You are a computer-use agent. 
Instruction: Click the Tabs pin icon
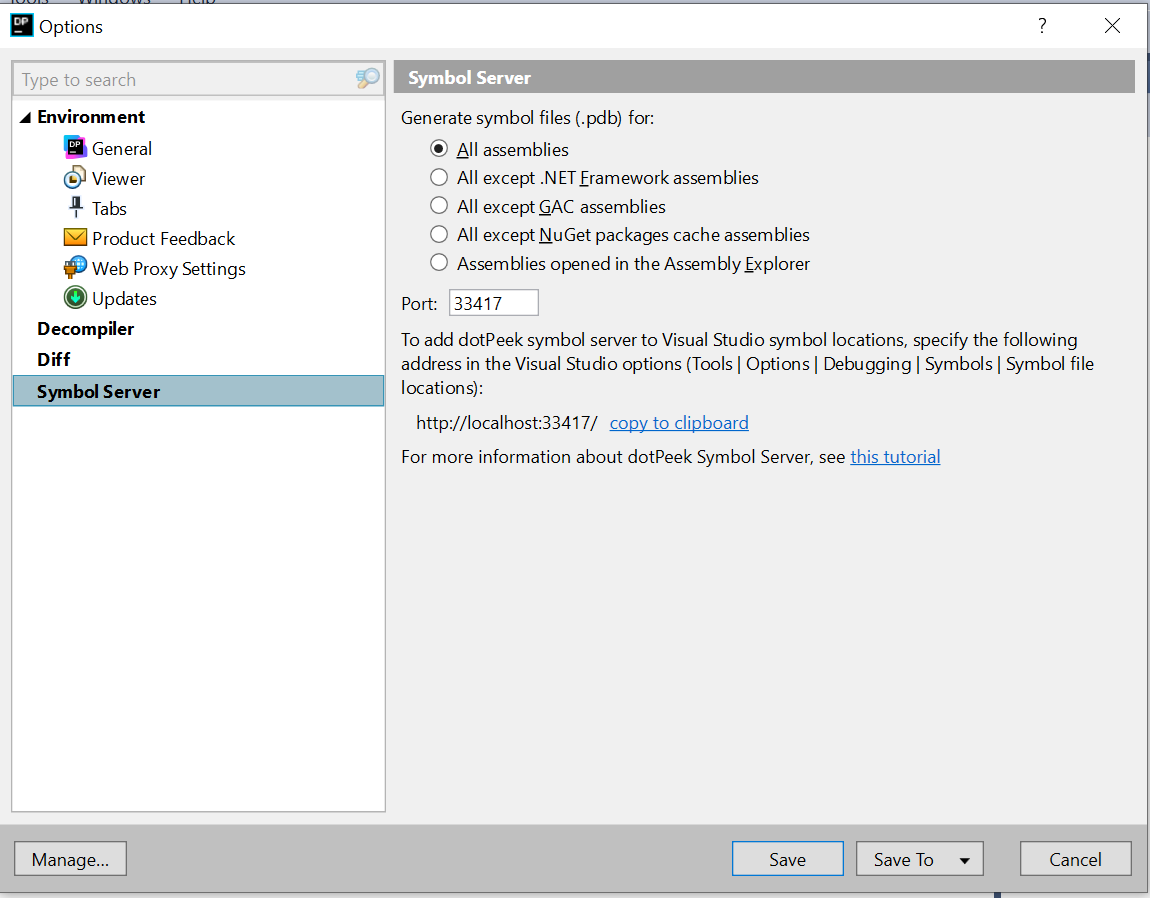(76, 208)
